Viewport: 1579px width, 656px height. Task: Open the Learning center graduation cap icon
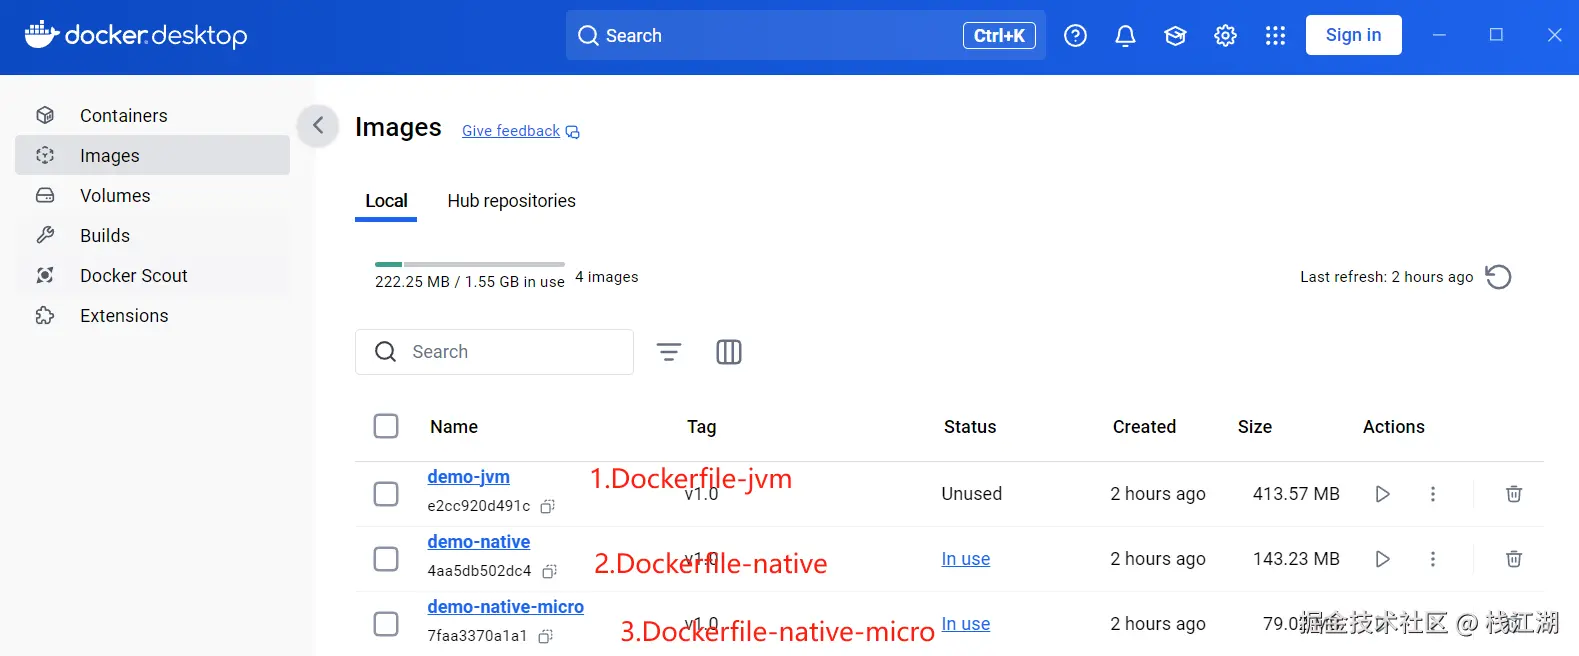point(1175,36)
